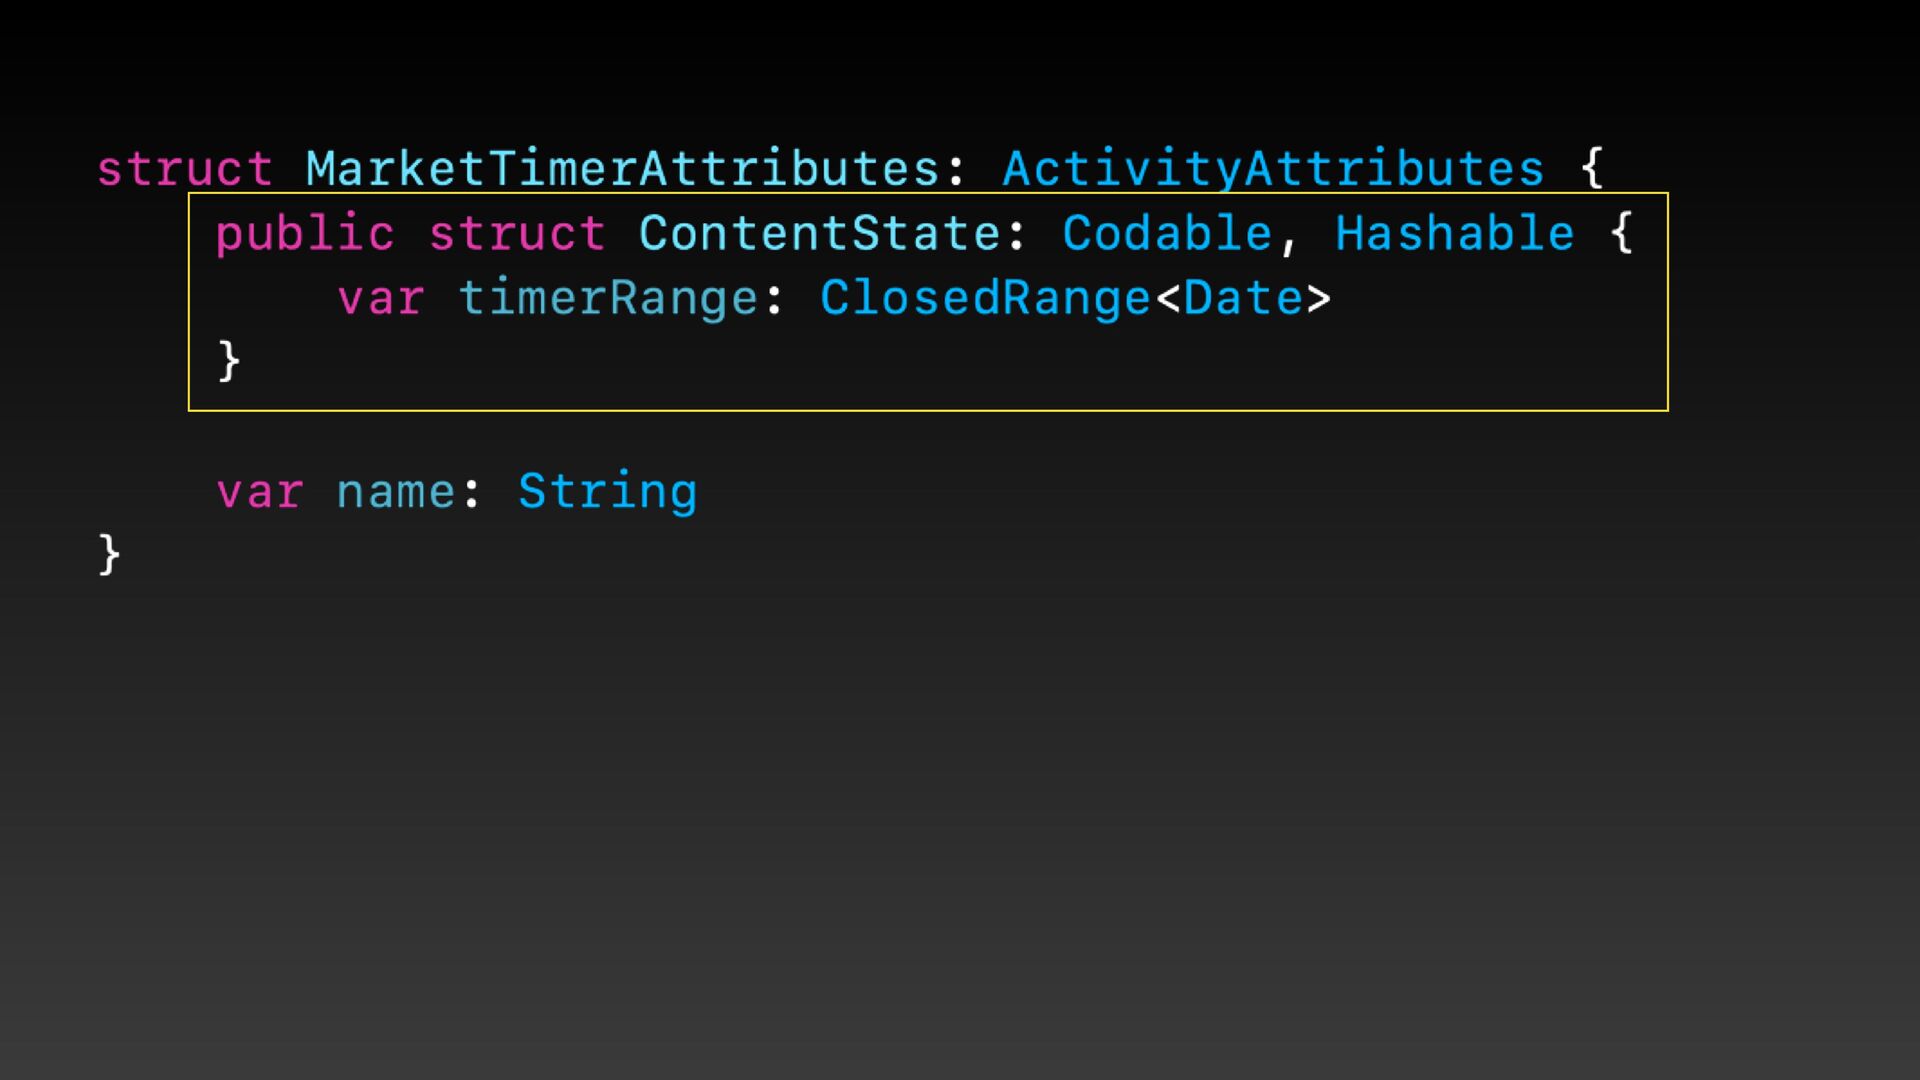Click the Date generic type parameter

[x=1243, y=299]
